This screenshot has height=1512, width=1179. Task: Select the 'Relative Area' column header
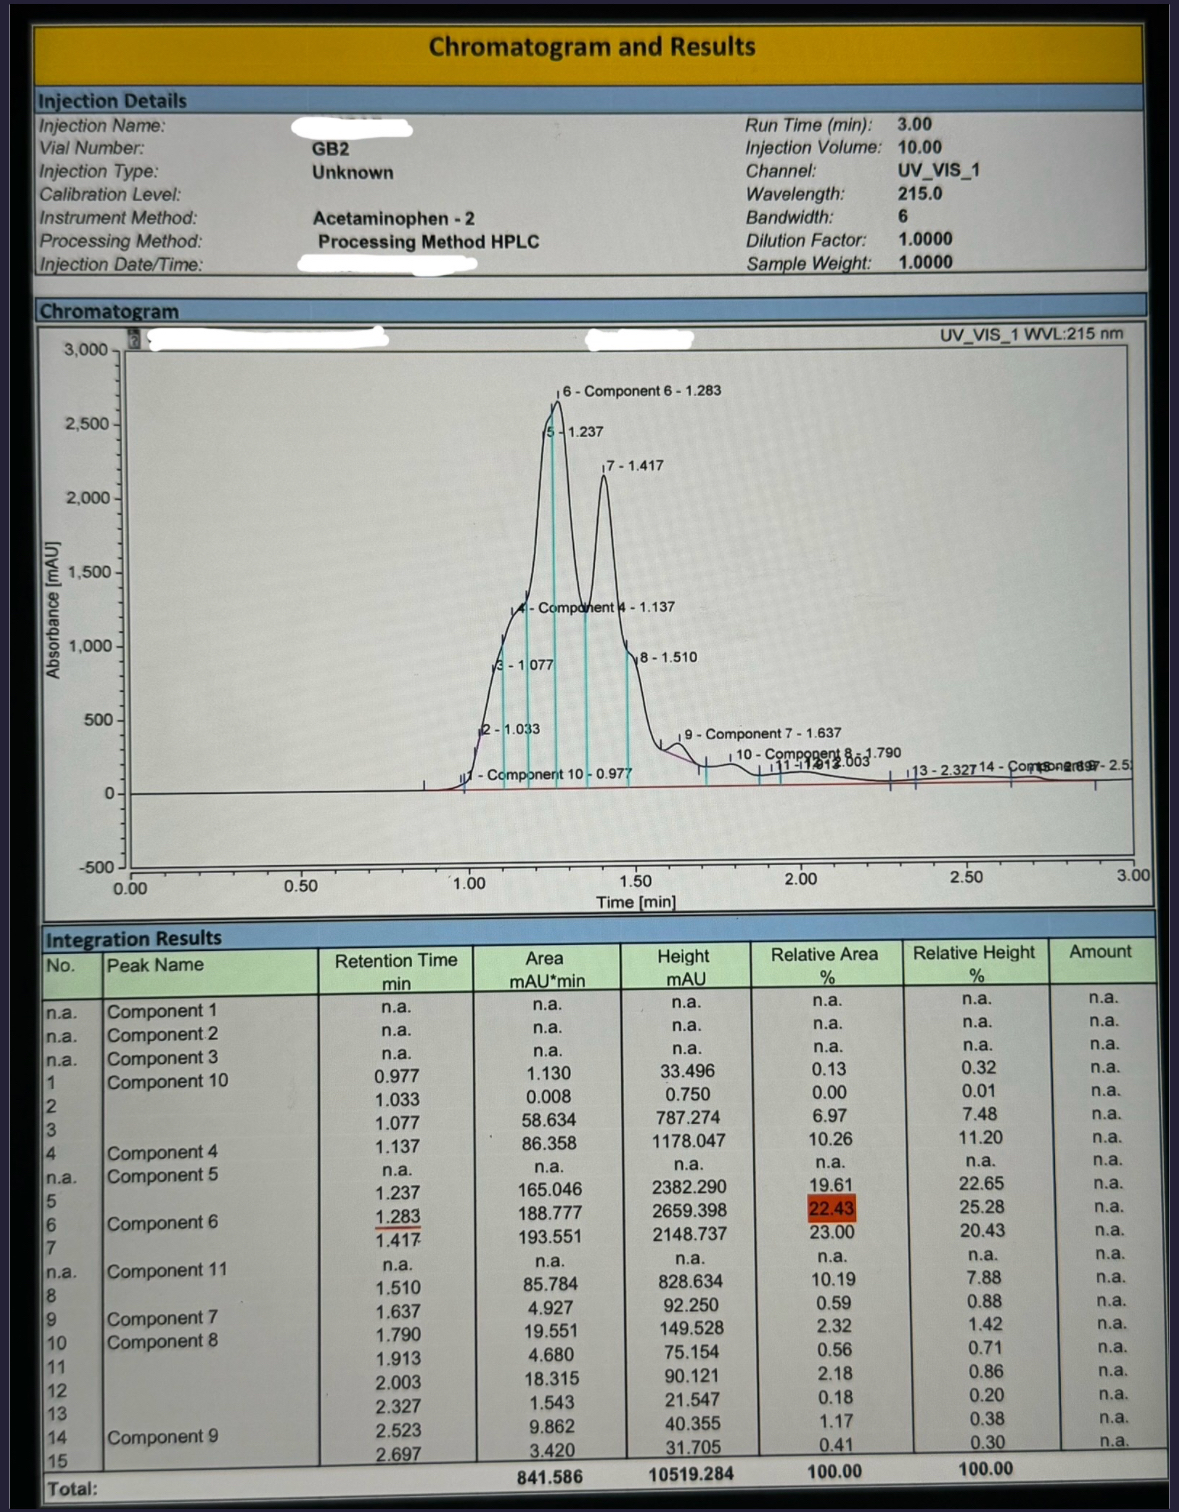[824, 954]
